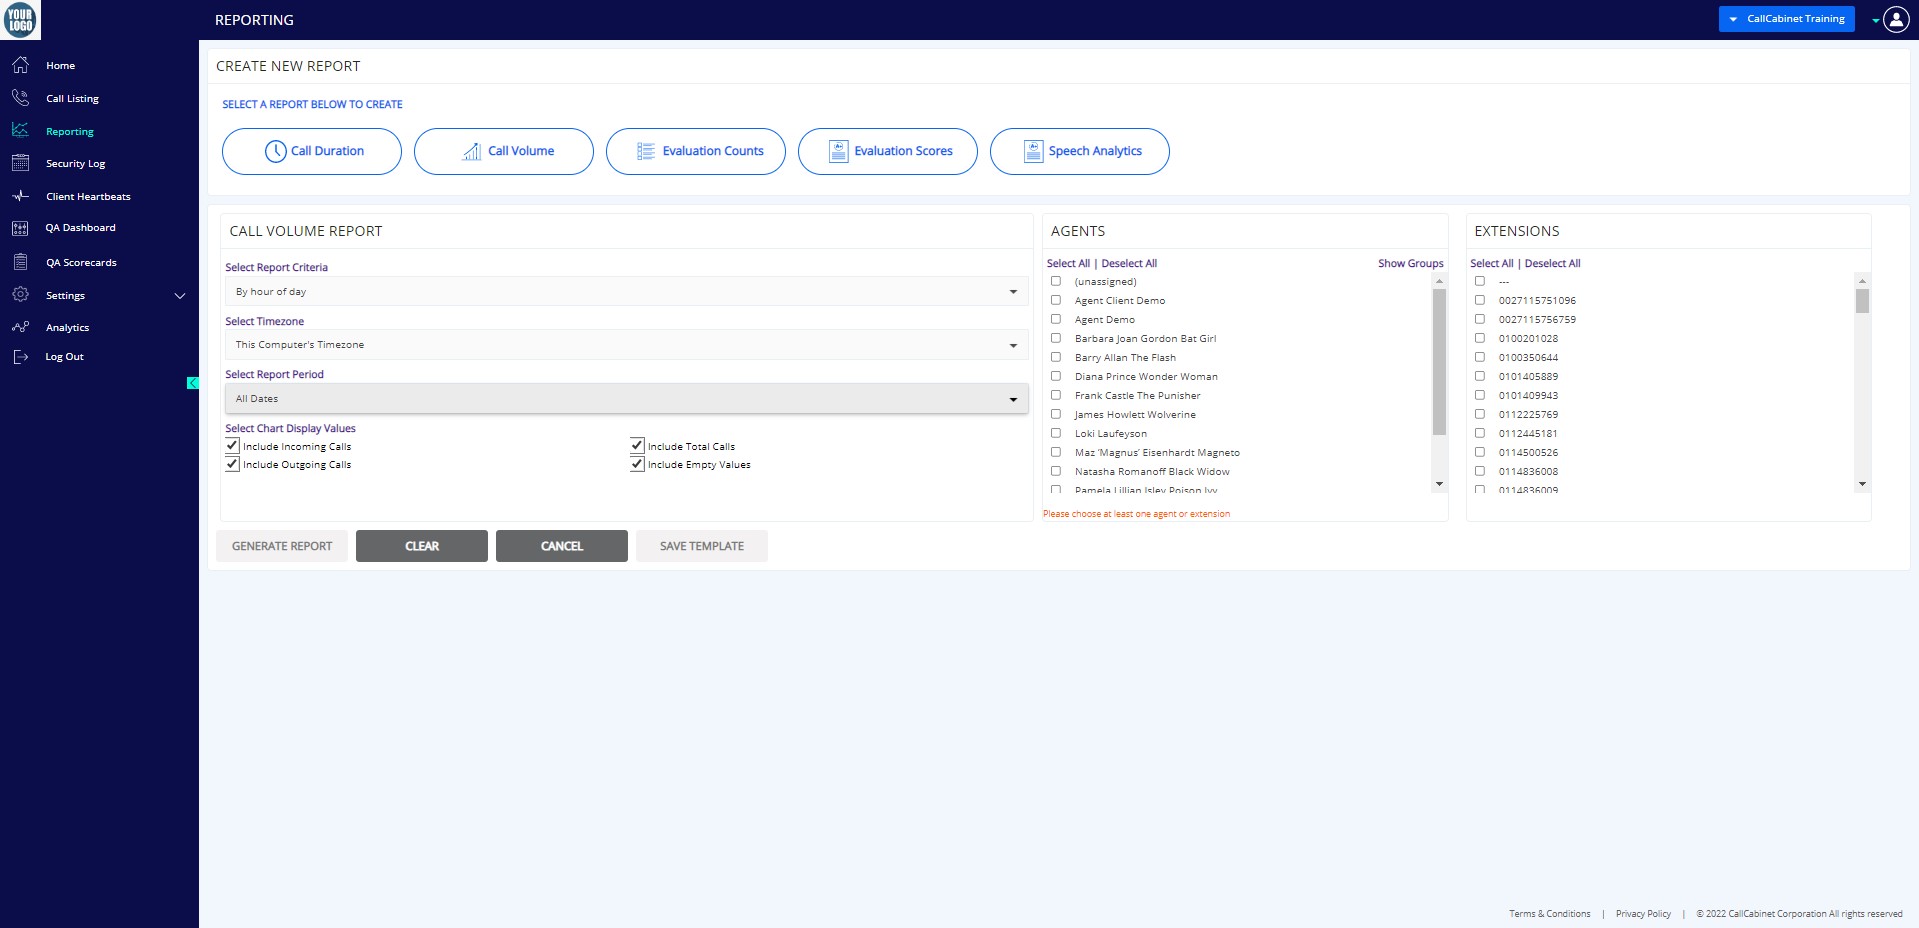
Task: Open Call Listing from the sidebar
Action: [x=72, y=98]
